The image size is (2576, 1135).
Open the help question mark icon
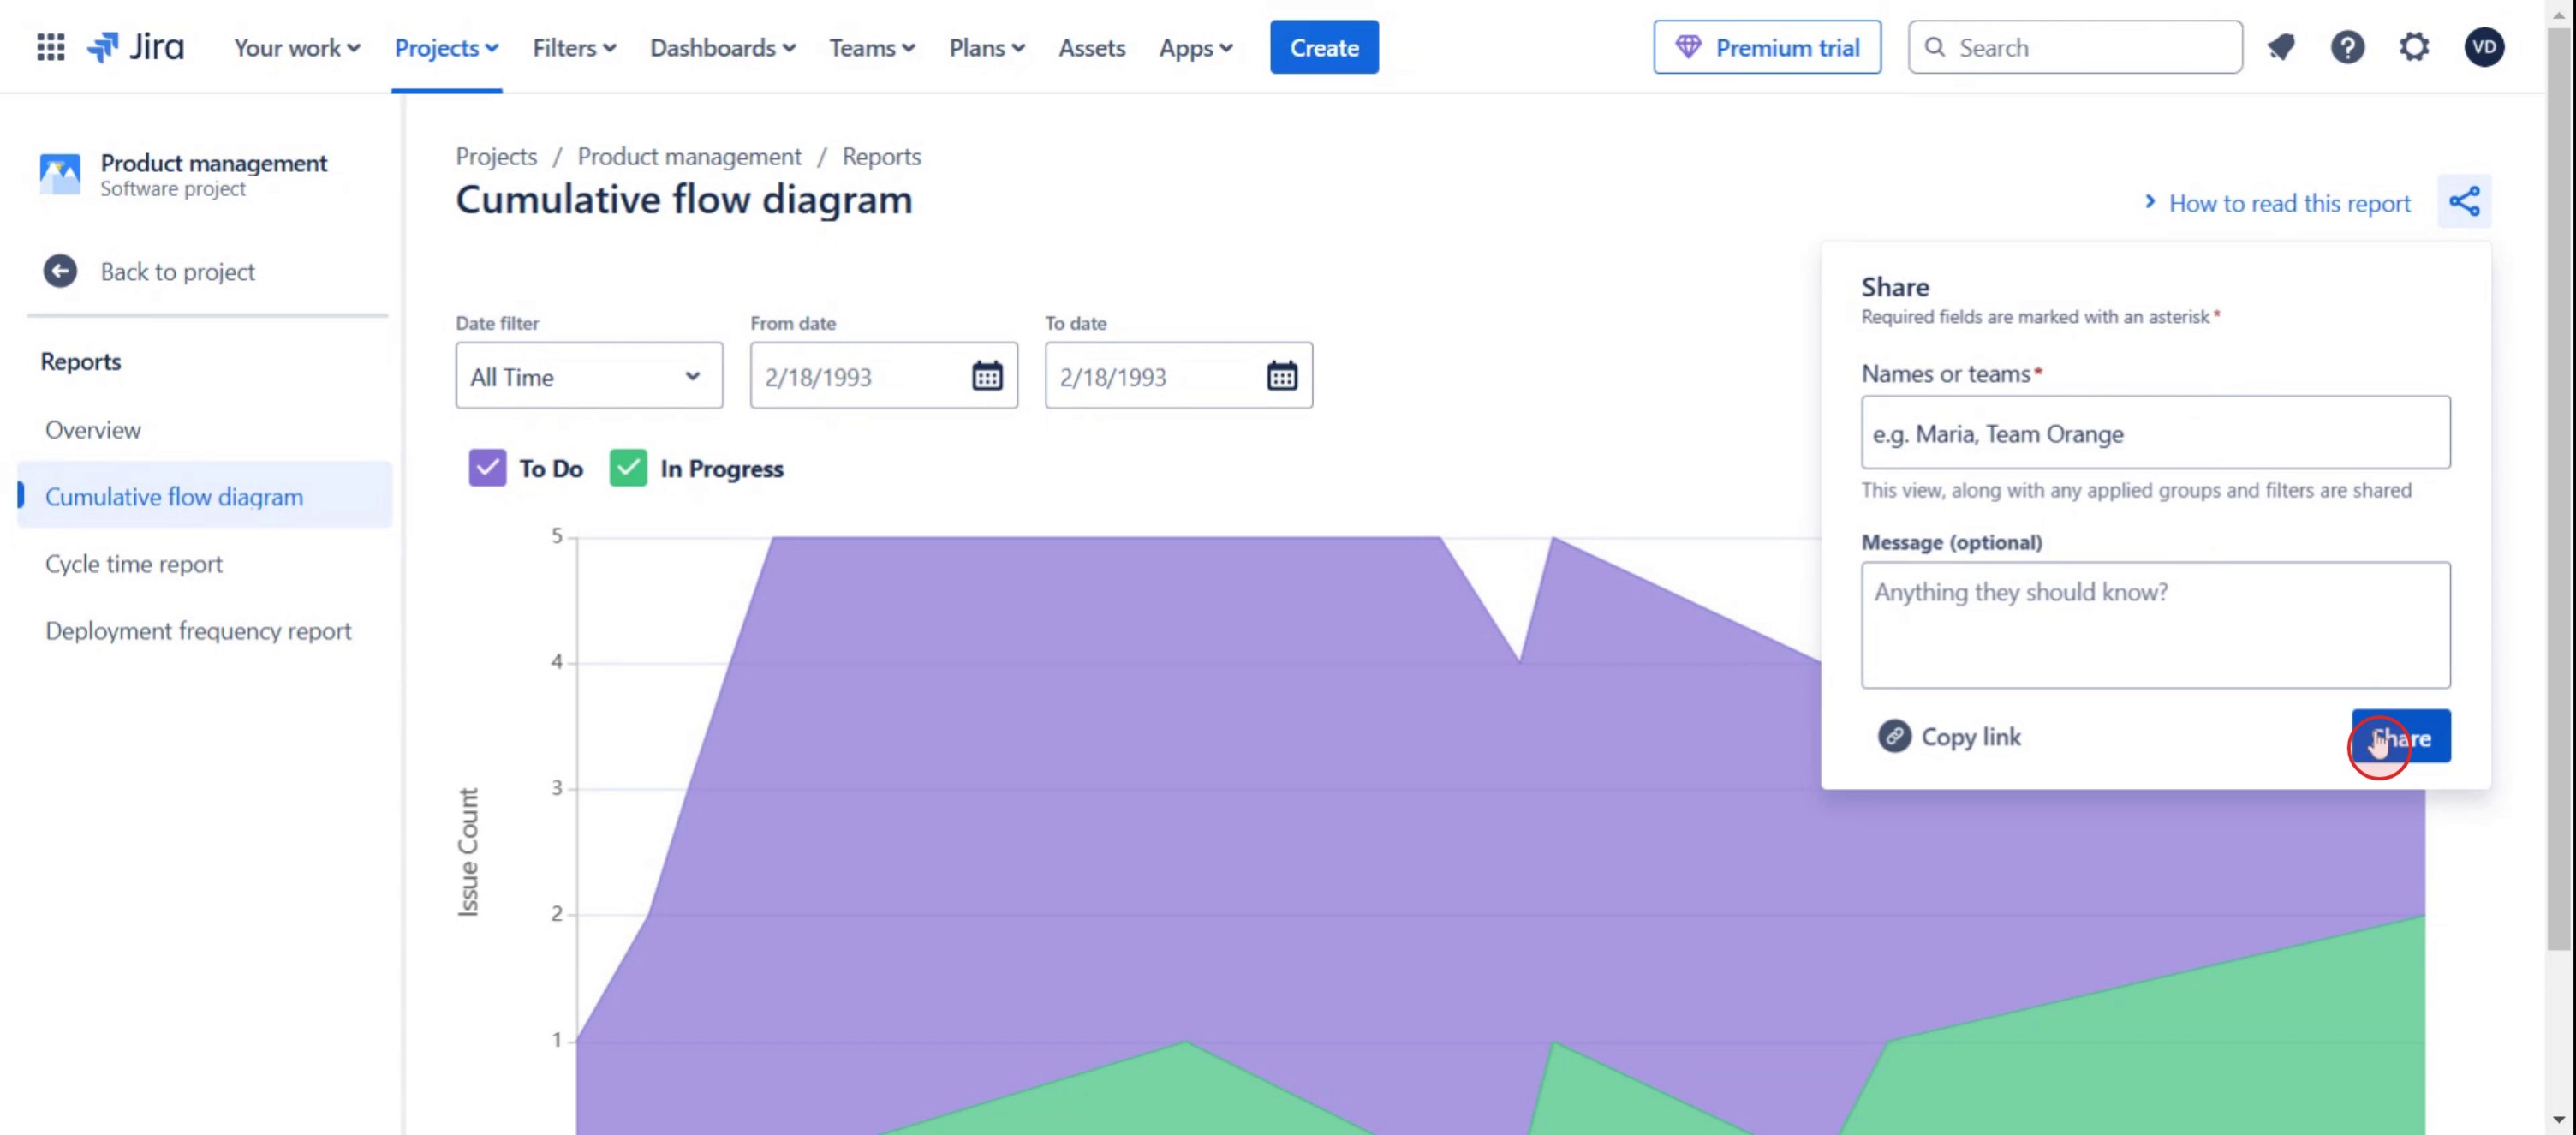[x=2347, y=47]
